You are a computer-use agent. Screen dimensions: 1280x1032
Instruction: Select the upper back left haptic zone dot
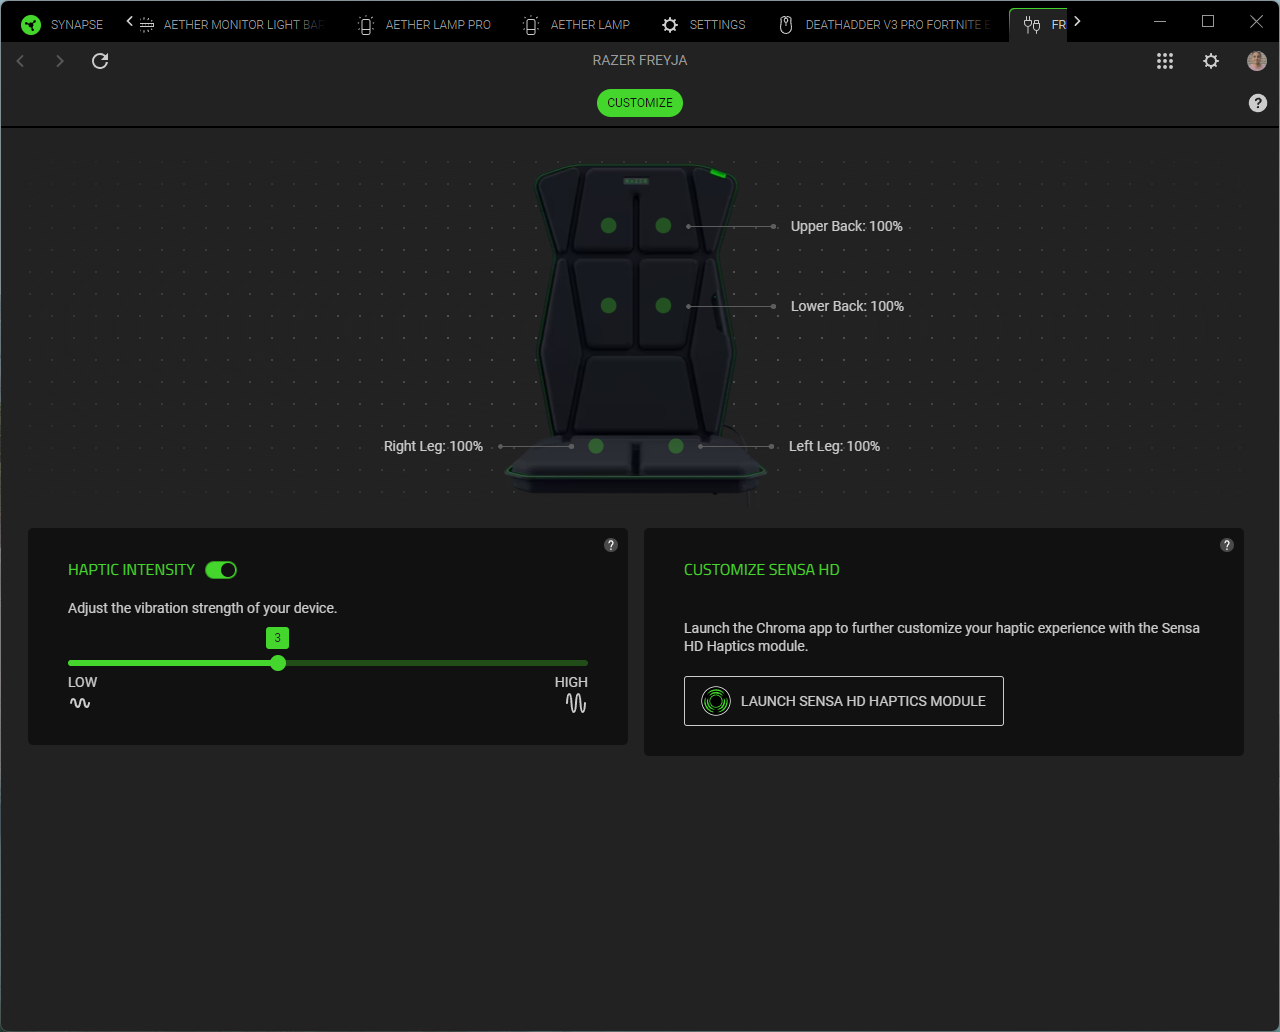pos(609,226)
